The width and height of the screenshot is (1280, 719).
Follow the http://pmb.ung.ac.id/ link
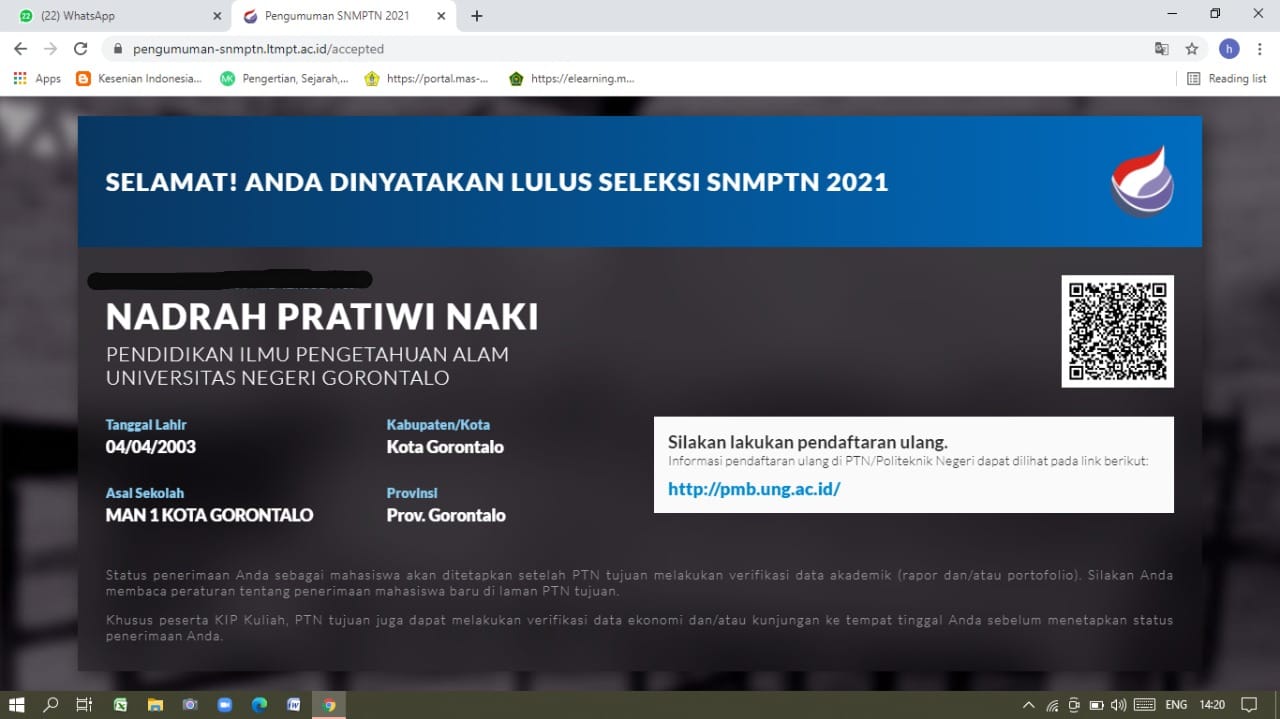coord(754,489)
